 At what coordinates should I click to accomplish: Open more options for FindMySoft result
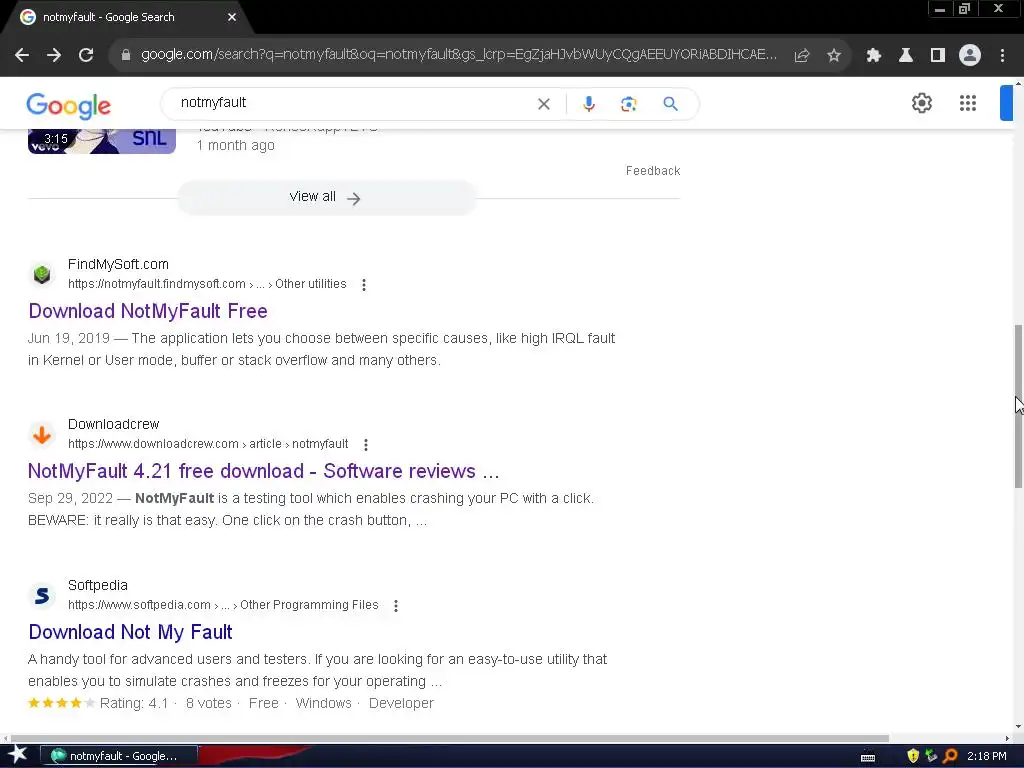(x=364, y=285)
